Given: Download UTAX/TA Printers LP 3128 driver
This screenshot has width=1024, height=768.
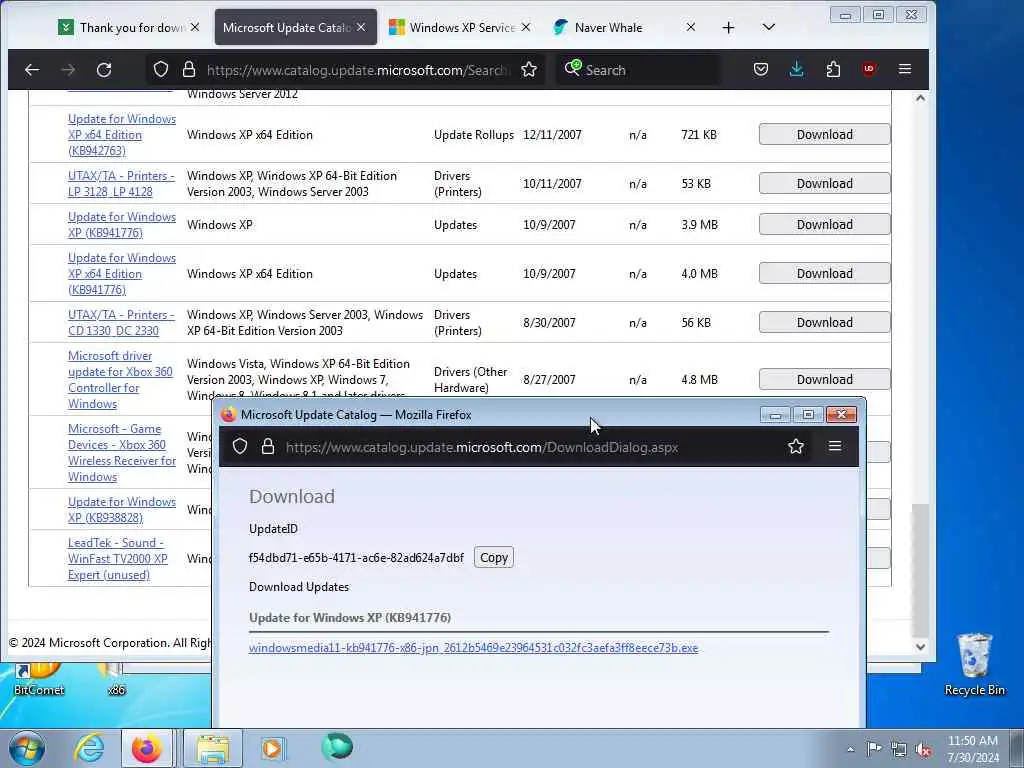Looking at the screenshot, I should click(x=824, y=184).
